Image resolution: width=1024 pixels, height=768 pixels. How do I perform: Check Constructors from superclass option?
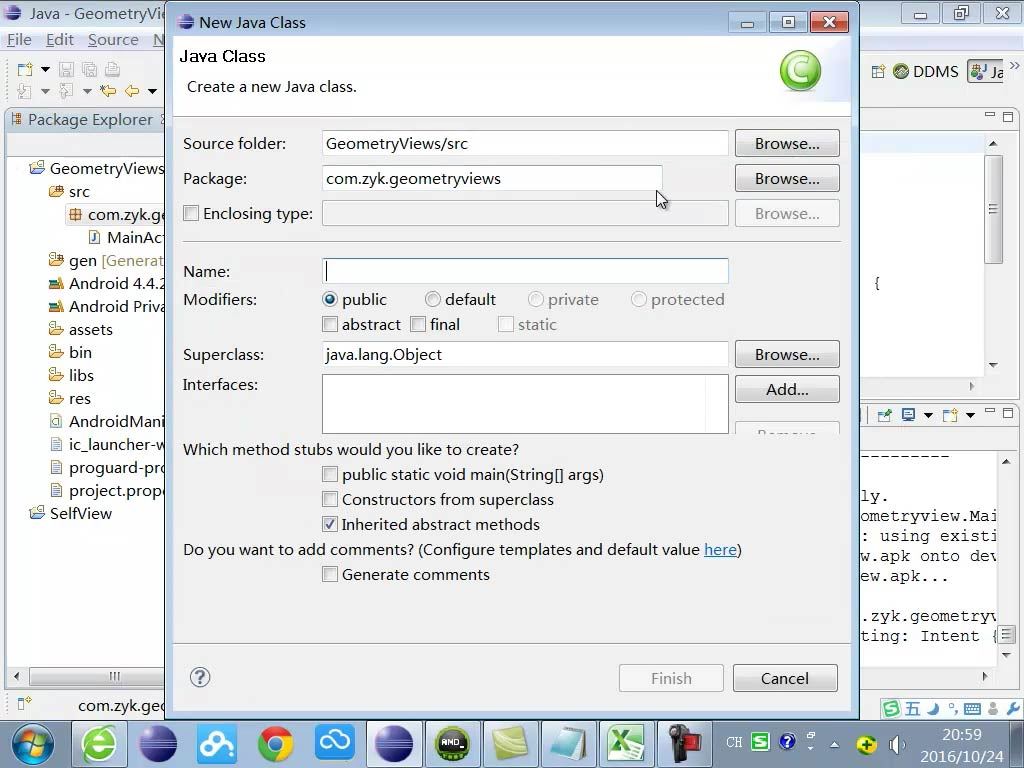pyautogui.click(x=330, y=500)
